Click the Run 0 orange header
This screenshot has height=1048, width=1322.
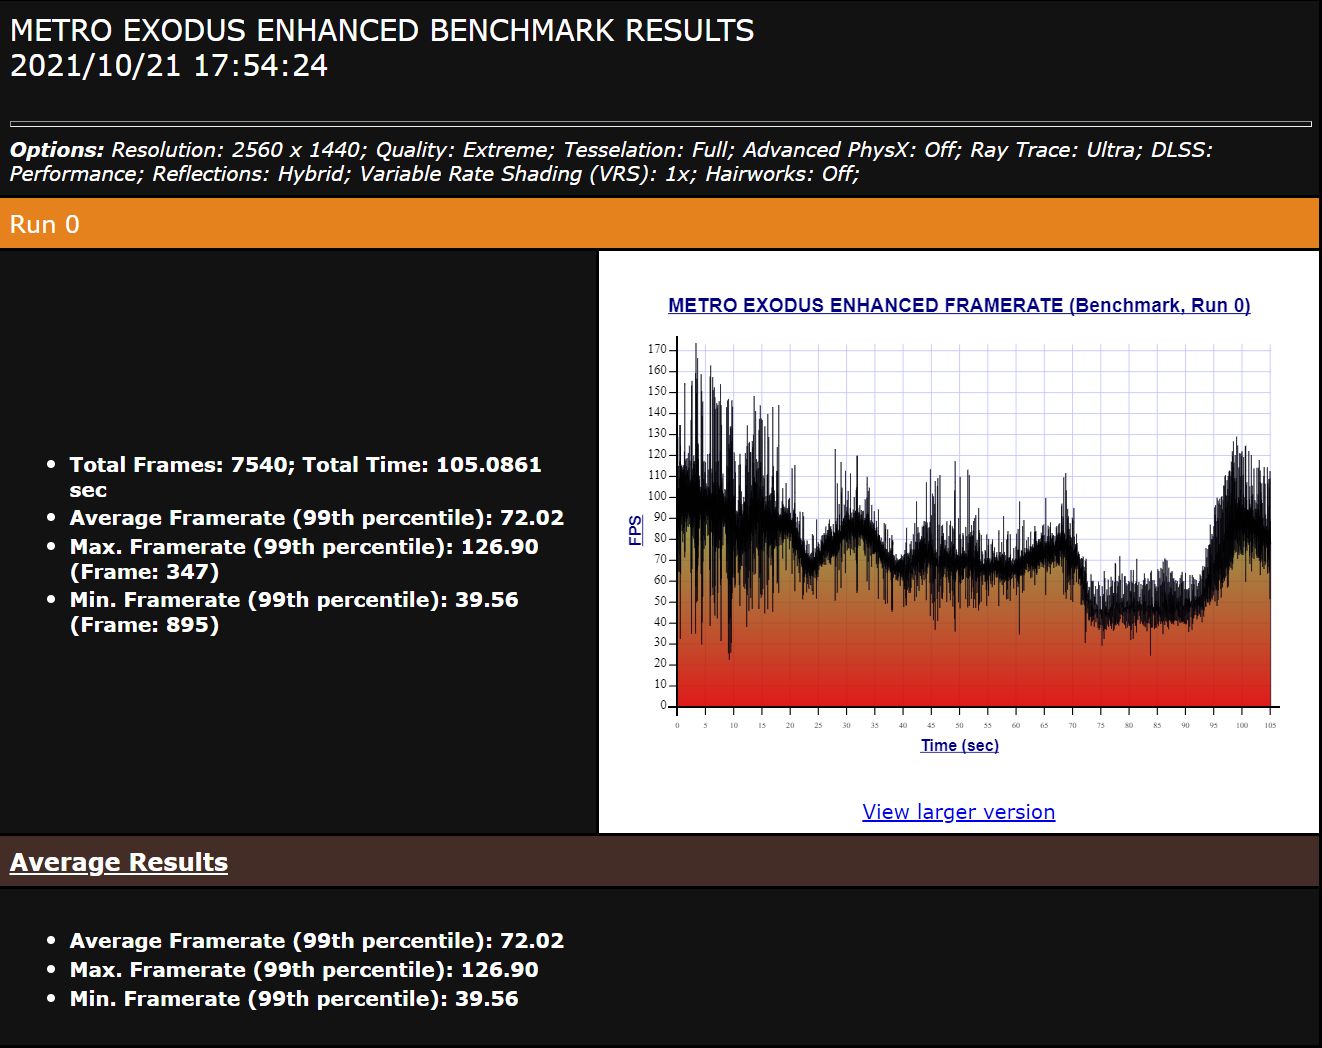660,223
